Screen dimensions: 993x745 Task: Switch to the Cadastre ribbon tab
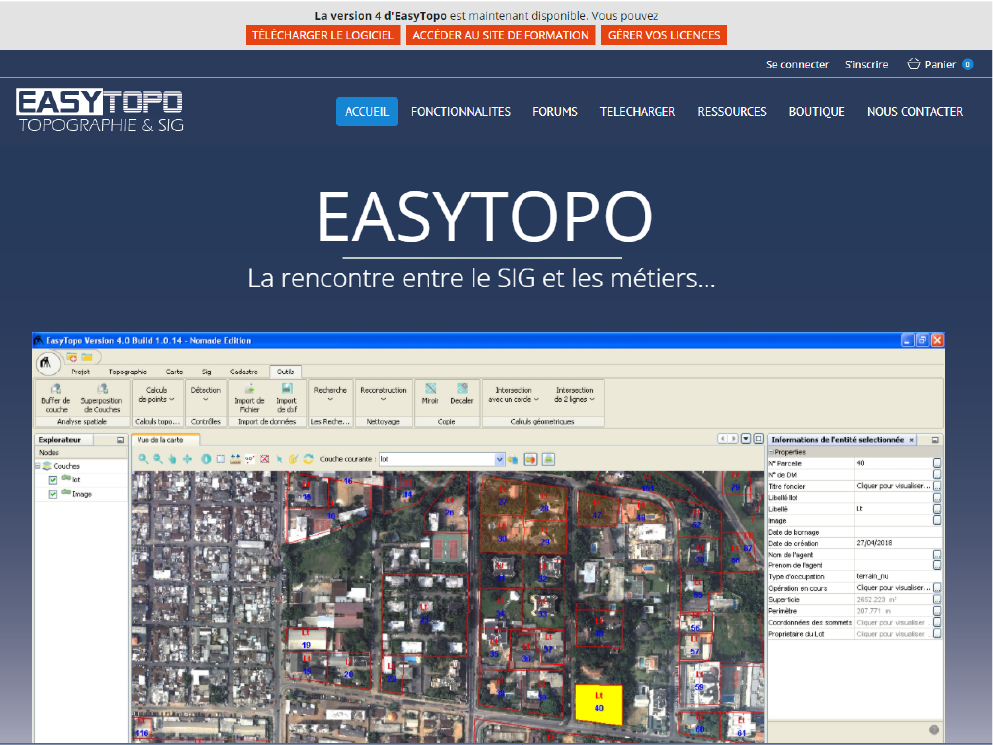pyautogui.click(x=244, y=371)
